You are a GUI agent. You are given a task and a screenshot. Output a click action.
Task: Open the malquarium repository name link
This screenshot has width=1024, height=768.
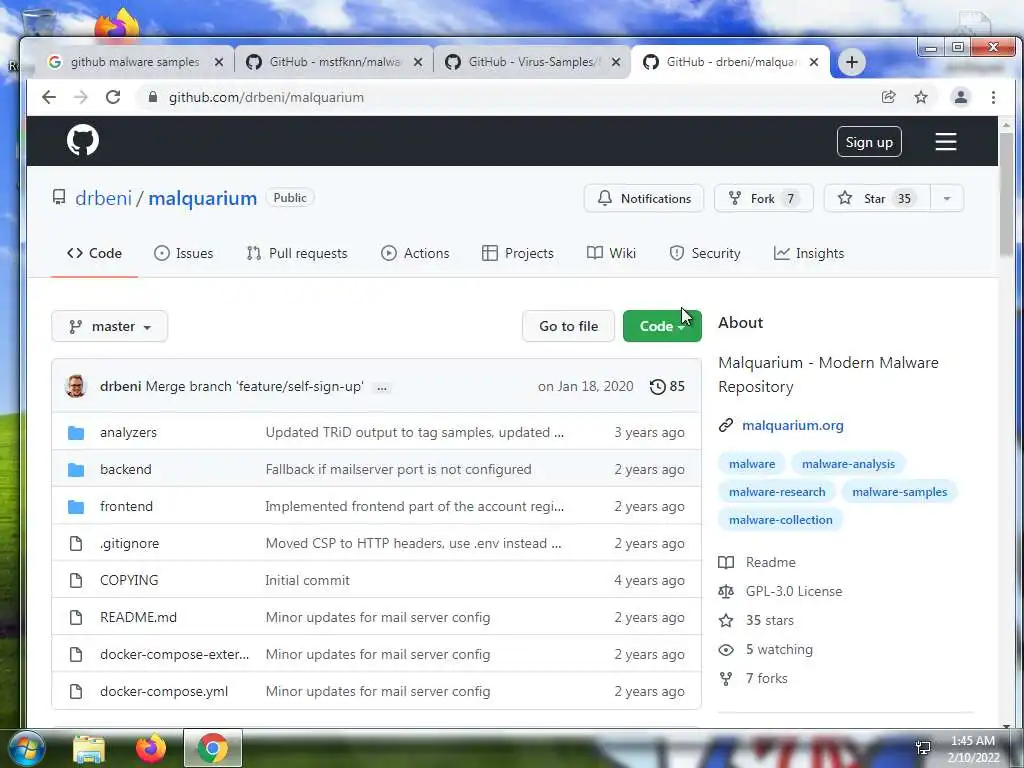(202, 198)
